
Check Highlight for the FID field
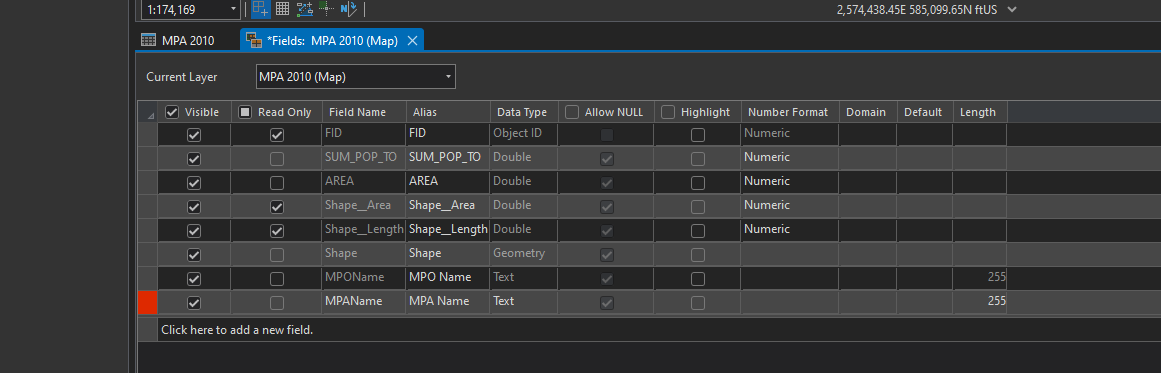697,135
